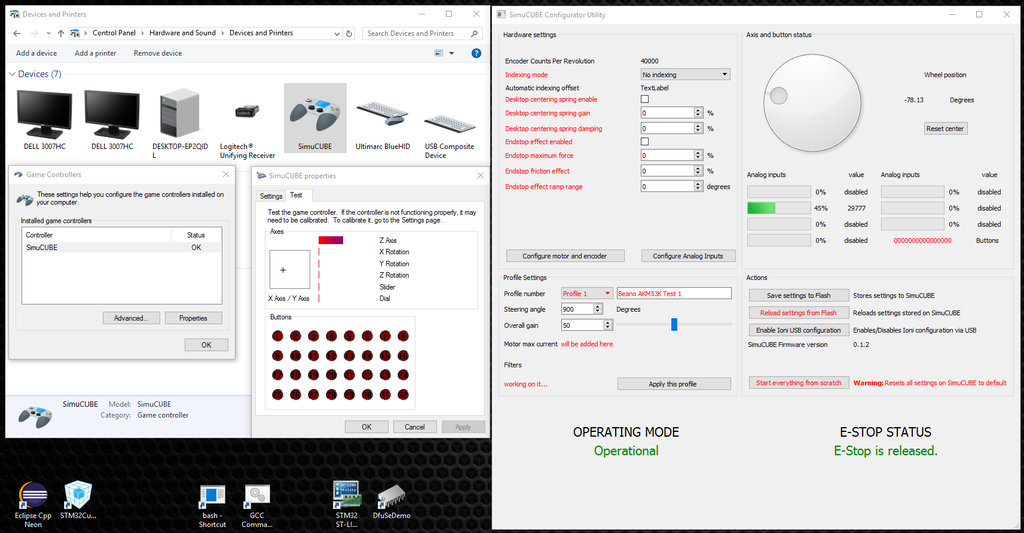Close the SimuCUBE properties dialog

481,175
